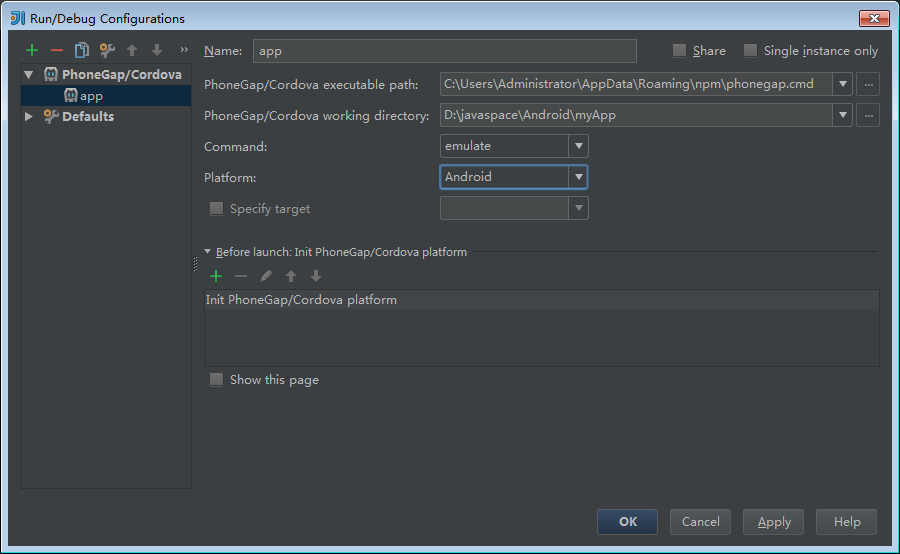Select Init PhoneGap/Cordova platform list row

pyautogui.click(x=542, y=300)
